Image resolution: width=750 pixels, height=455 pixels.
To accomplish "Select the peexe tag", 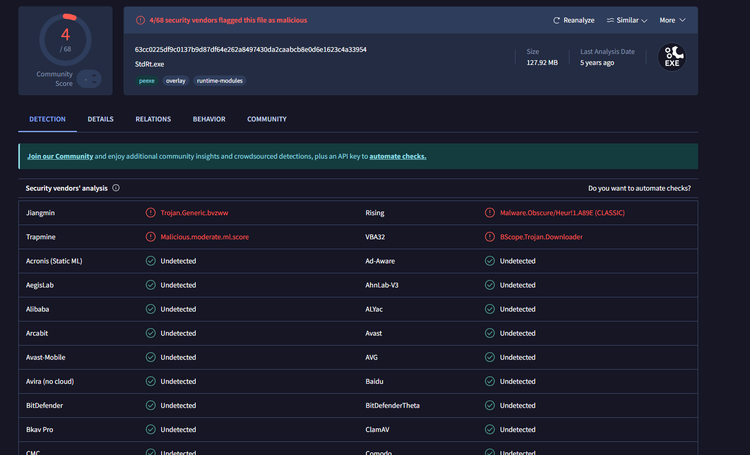I will point(146,81).
